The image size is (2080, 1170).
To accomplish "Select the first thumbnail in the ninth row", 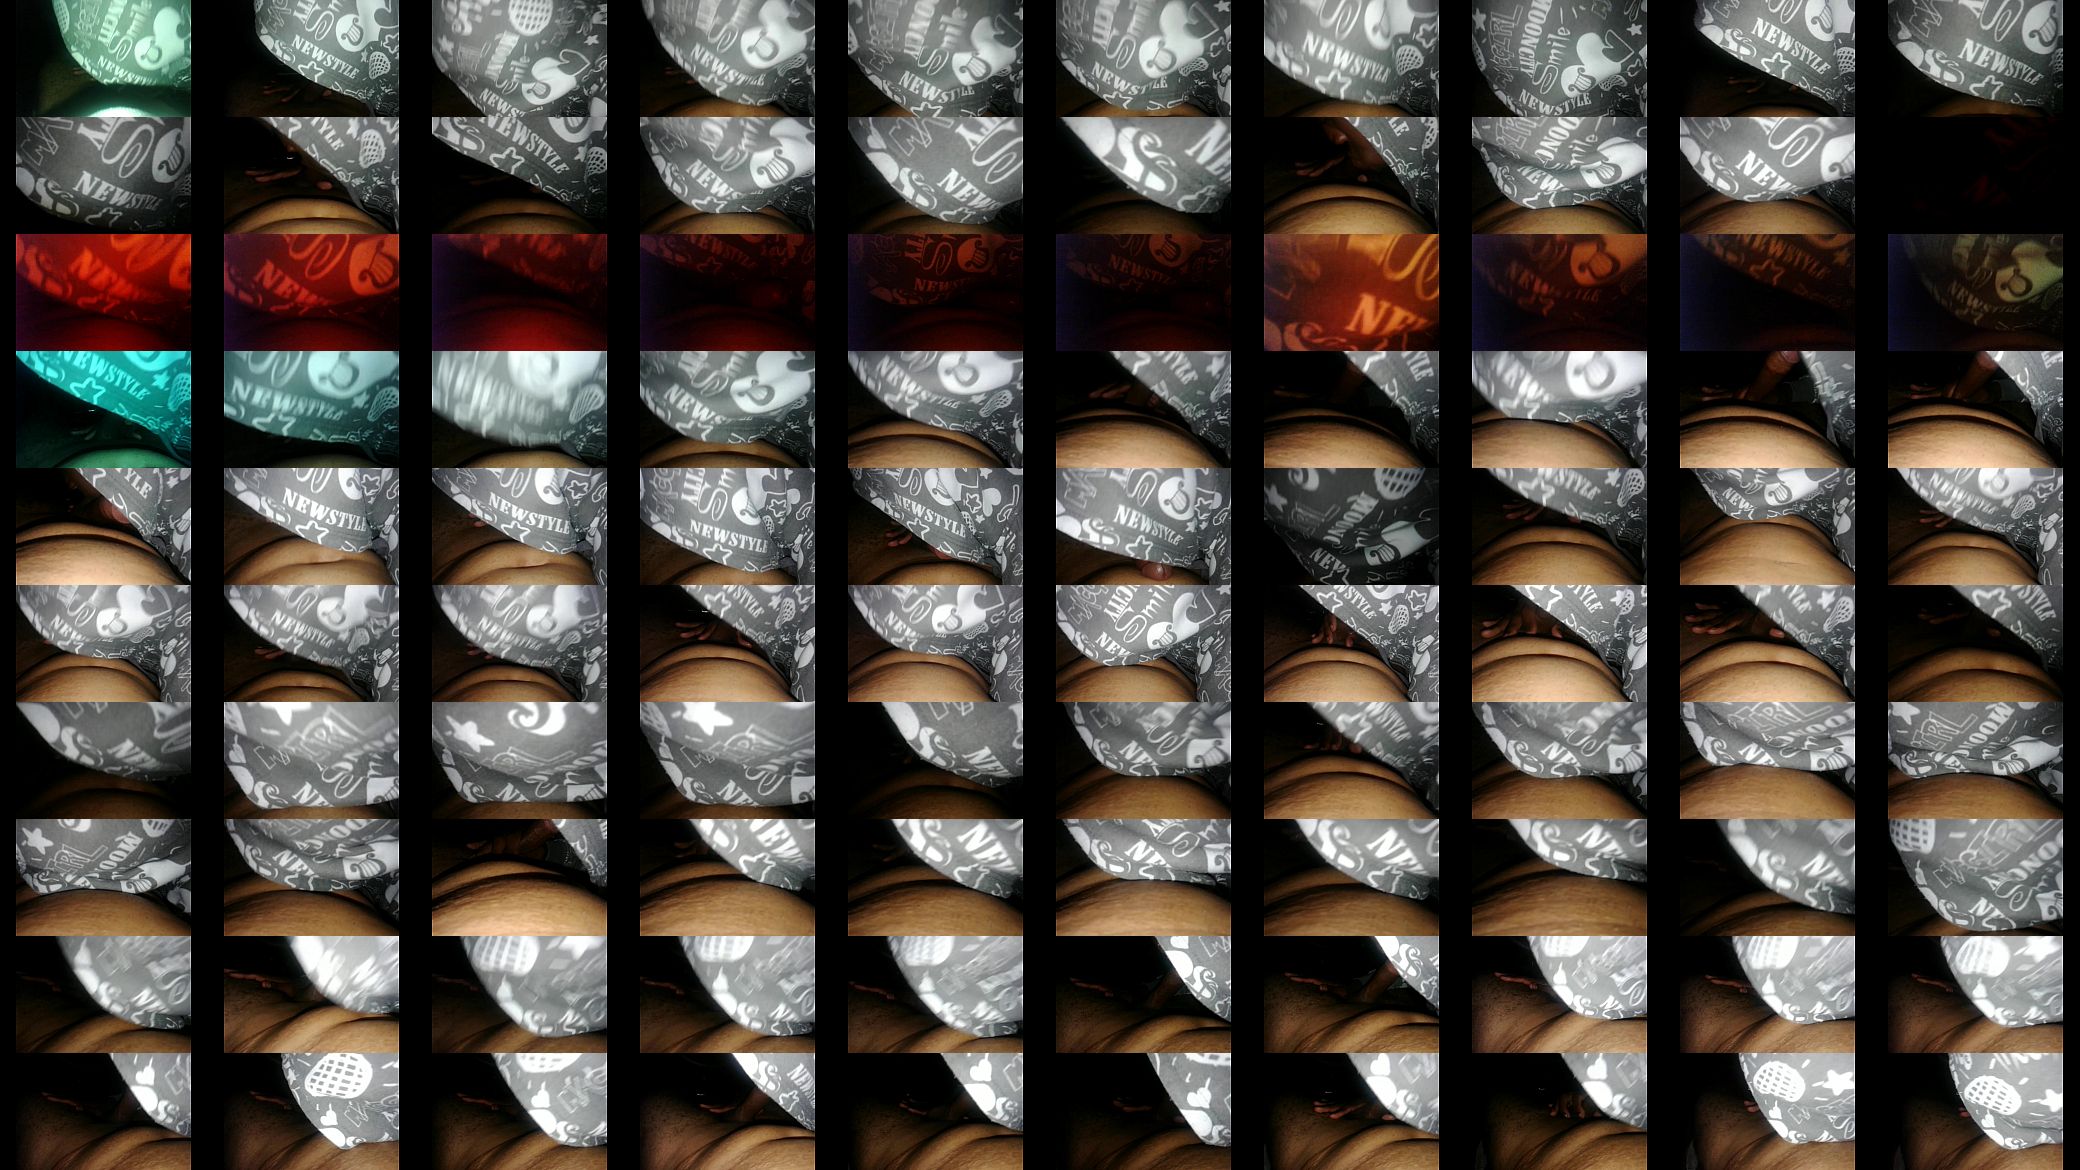I will point(103,994).
